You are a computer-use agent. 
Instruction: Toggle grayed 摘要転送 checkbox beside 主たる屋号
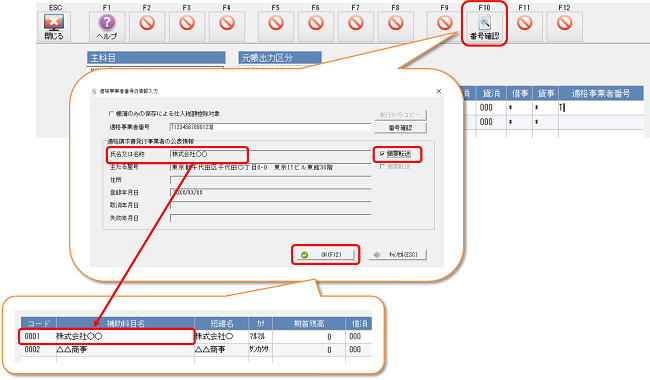(x=382, y=167)
